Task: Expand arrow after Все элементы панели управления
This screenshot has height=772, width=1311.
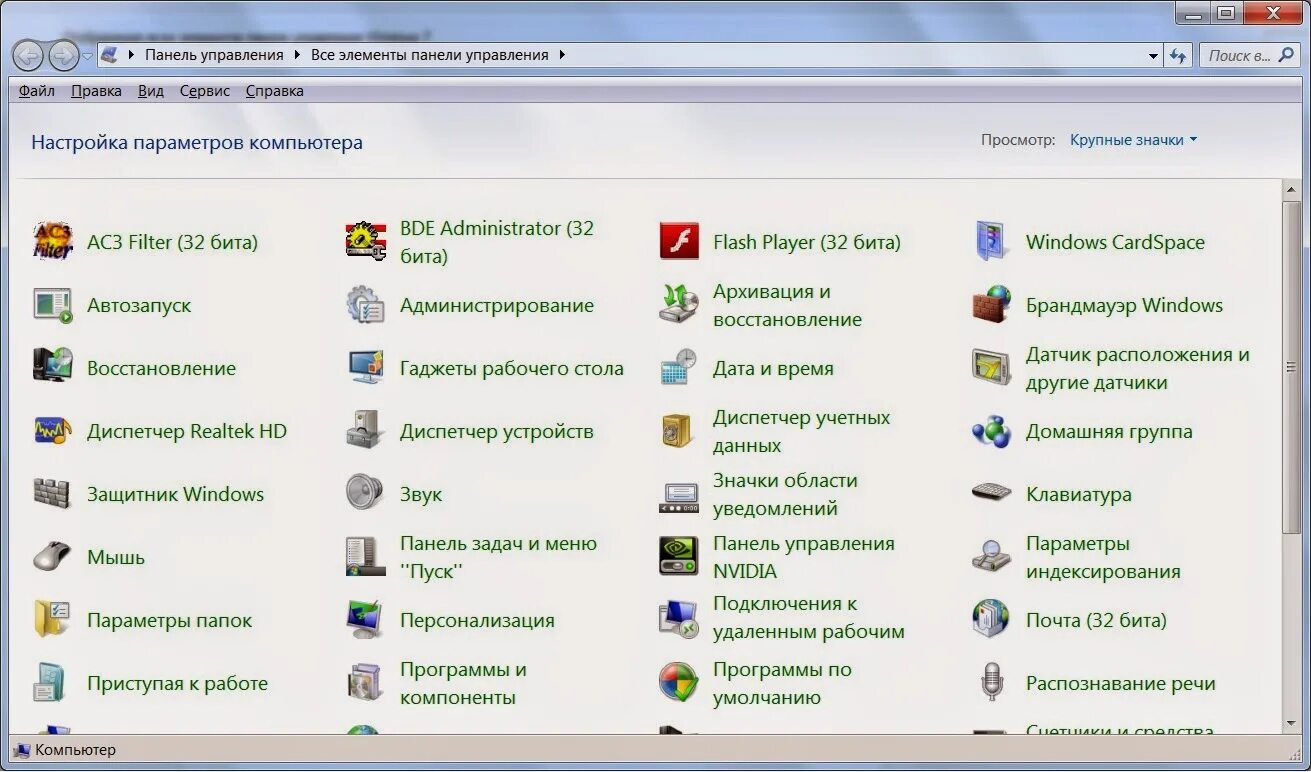Action: pyautogui.click(x=562, y=55)
